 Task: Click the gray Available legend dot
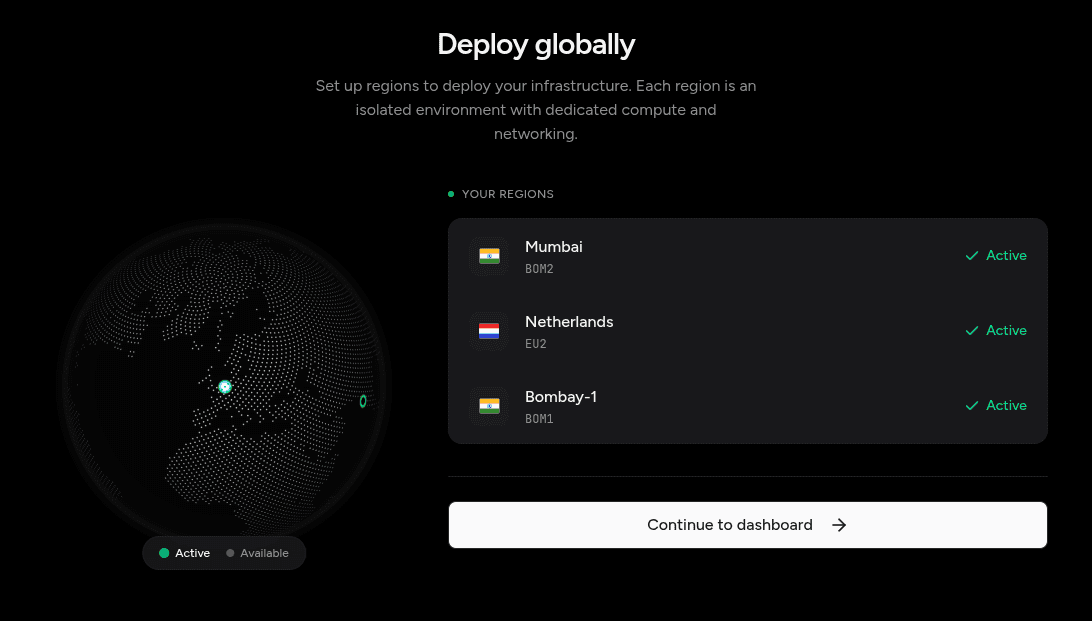click(230, 553)
